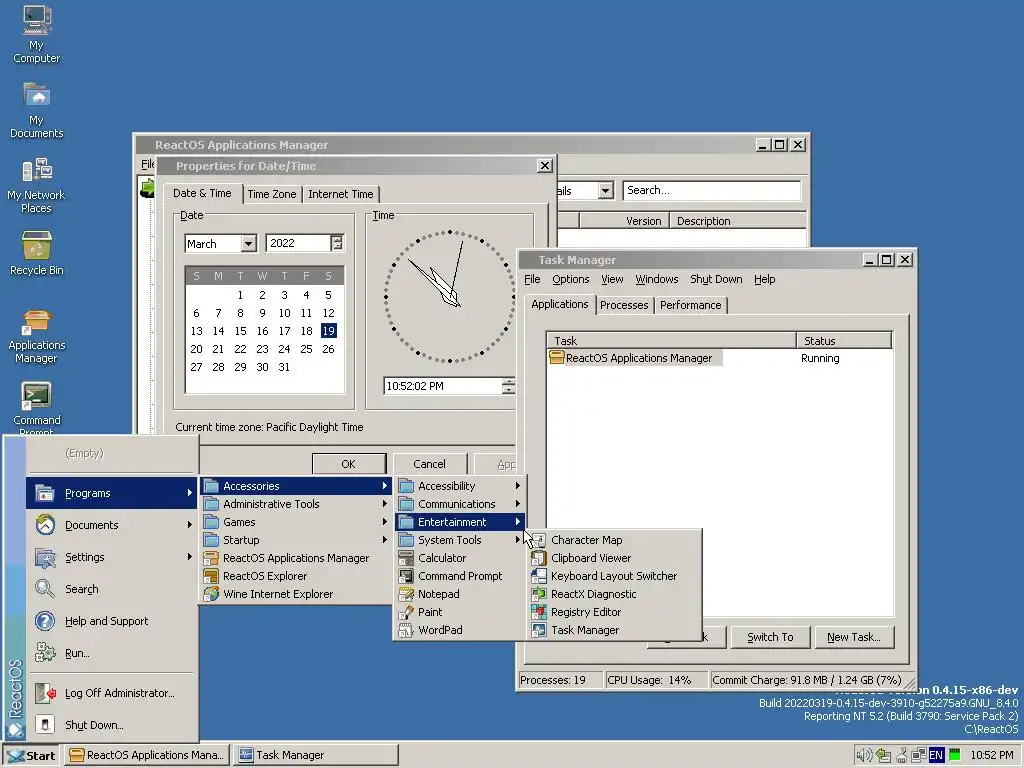Click the Applications Manager Search field
Viewport: 1024px width, 768px height.
[x=711, y=190]
